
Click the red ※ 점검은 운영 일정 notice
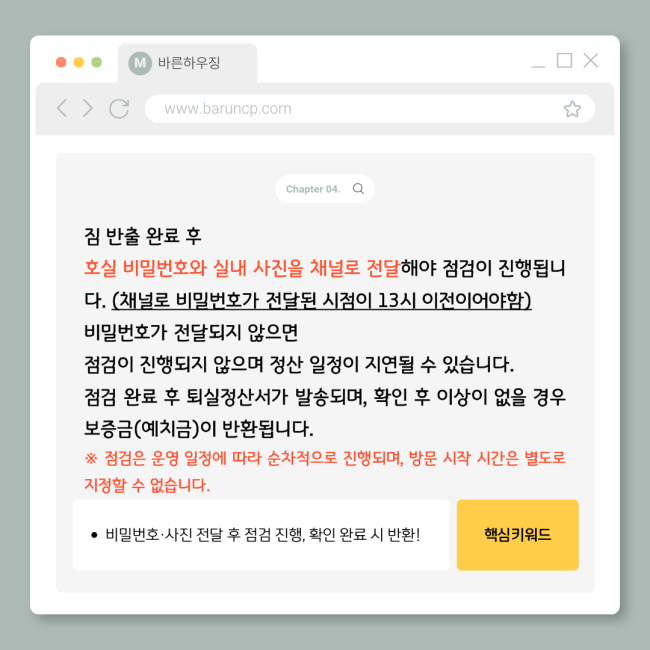pos(325,471)
